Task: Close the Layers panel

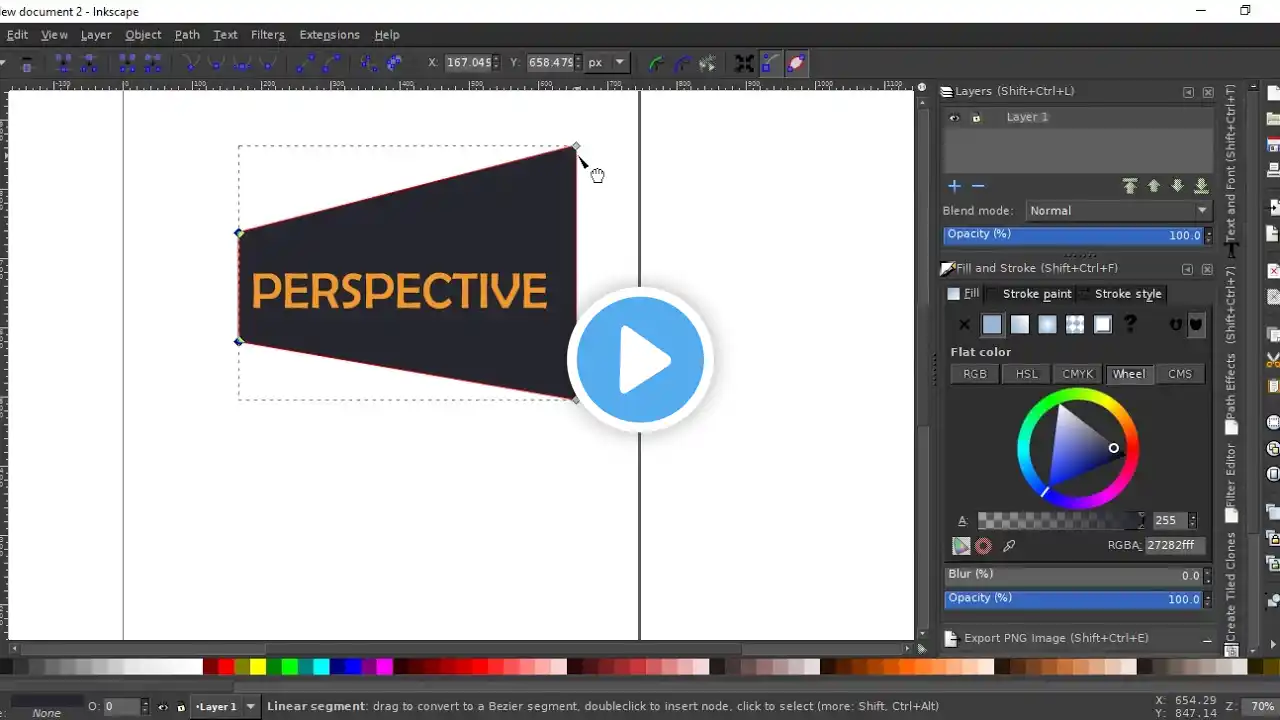Action: (1208, 92)
